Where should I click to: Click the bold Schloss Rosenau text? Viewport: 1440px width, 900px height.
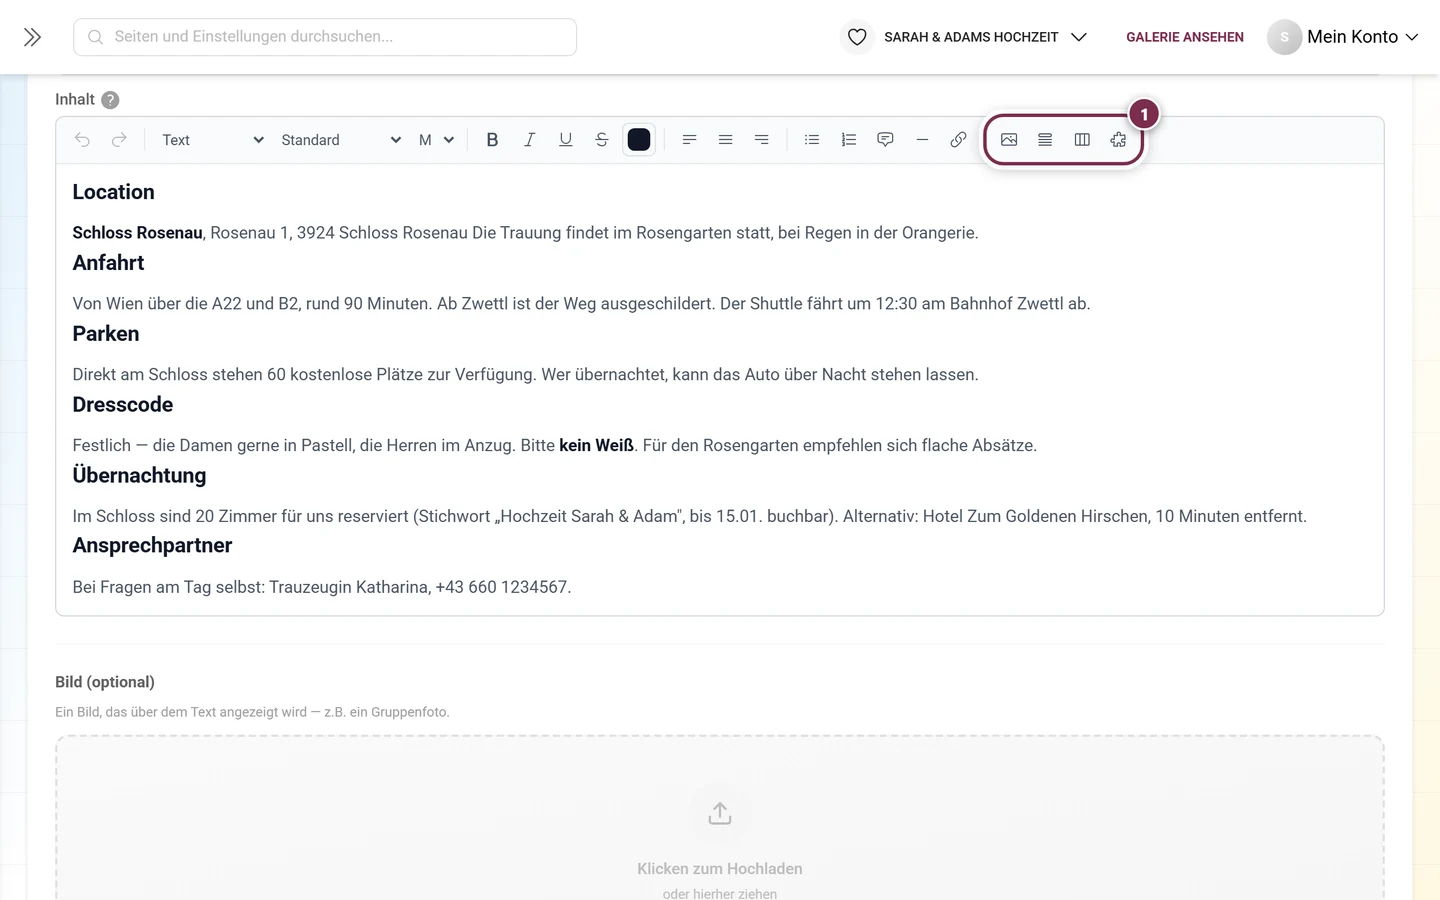(x=137, y=233)
